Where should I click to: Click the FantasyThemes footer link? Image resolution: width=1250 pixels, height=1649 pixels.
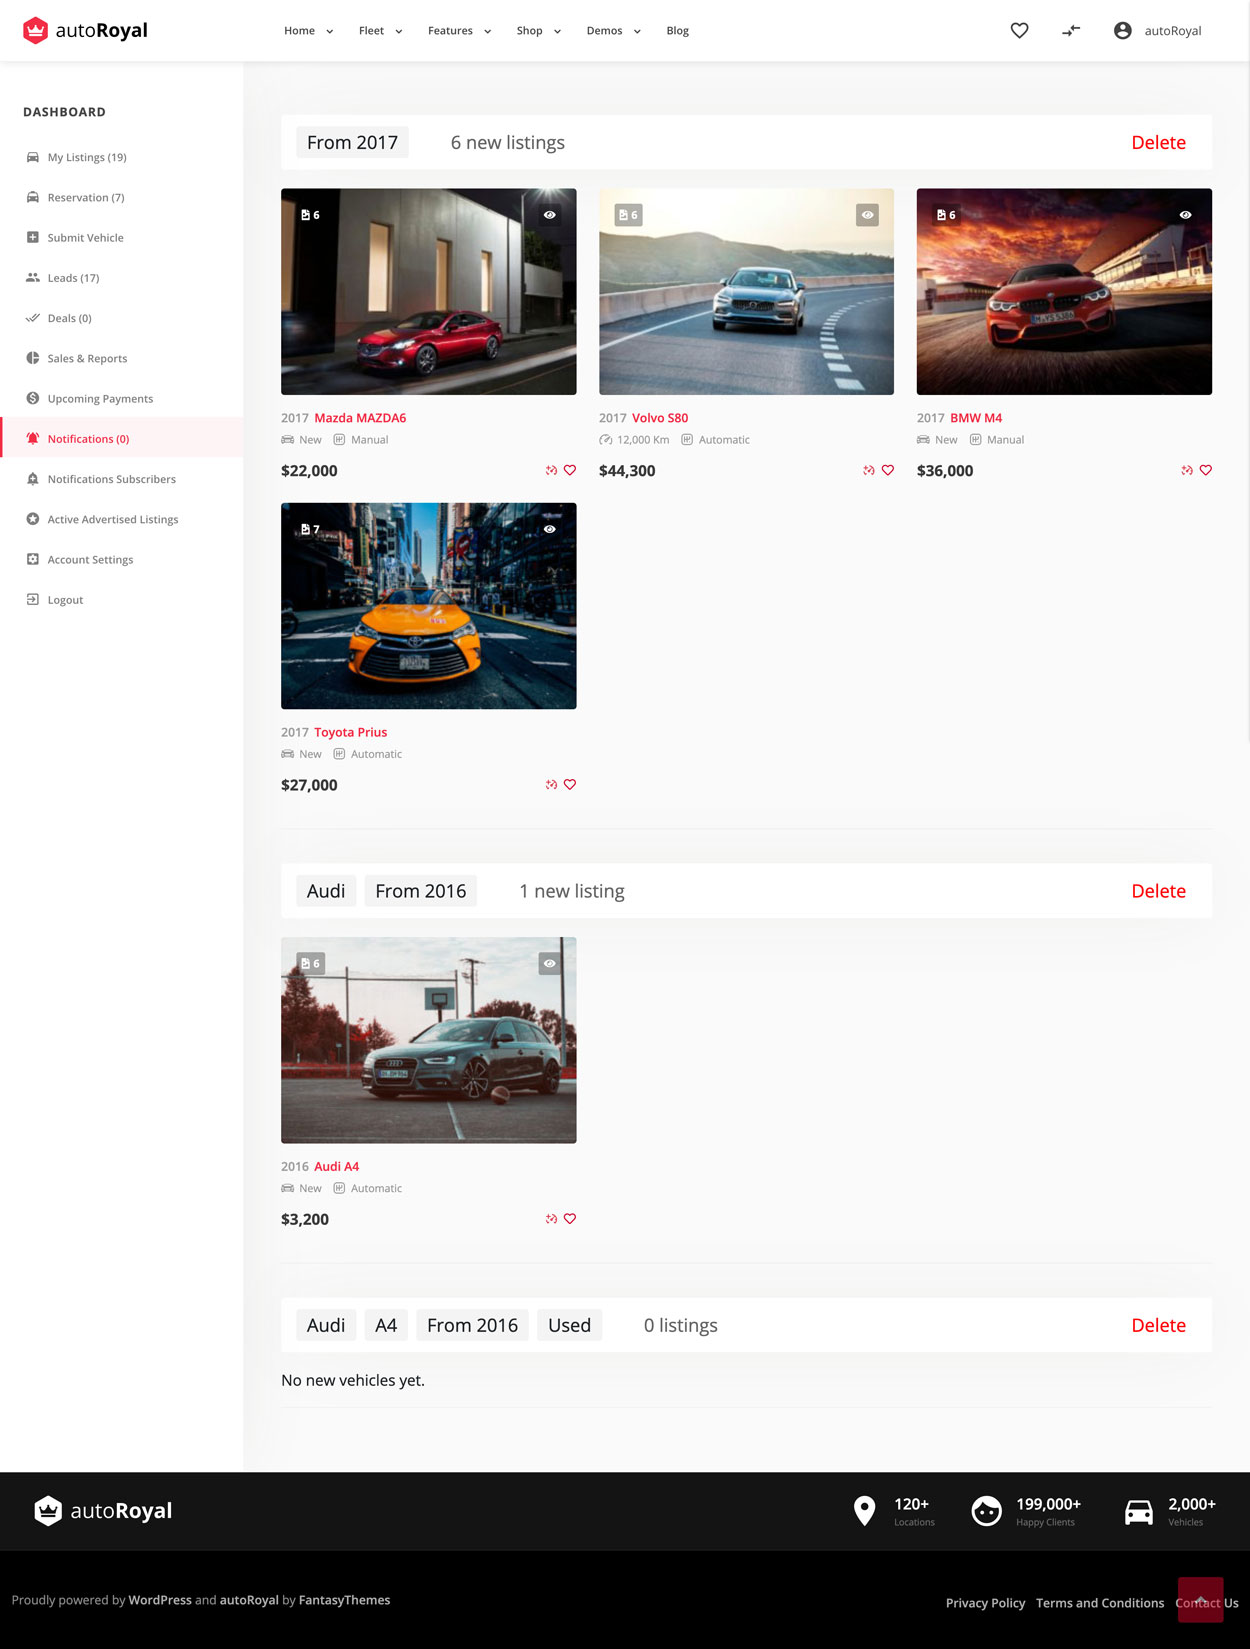(344, 1600)
